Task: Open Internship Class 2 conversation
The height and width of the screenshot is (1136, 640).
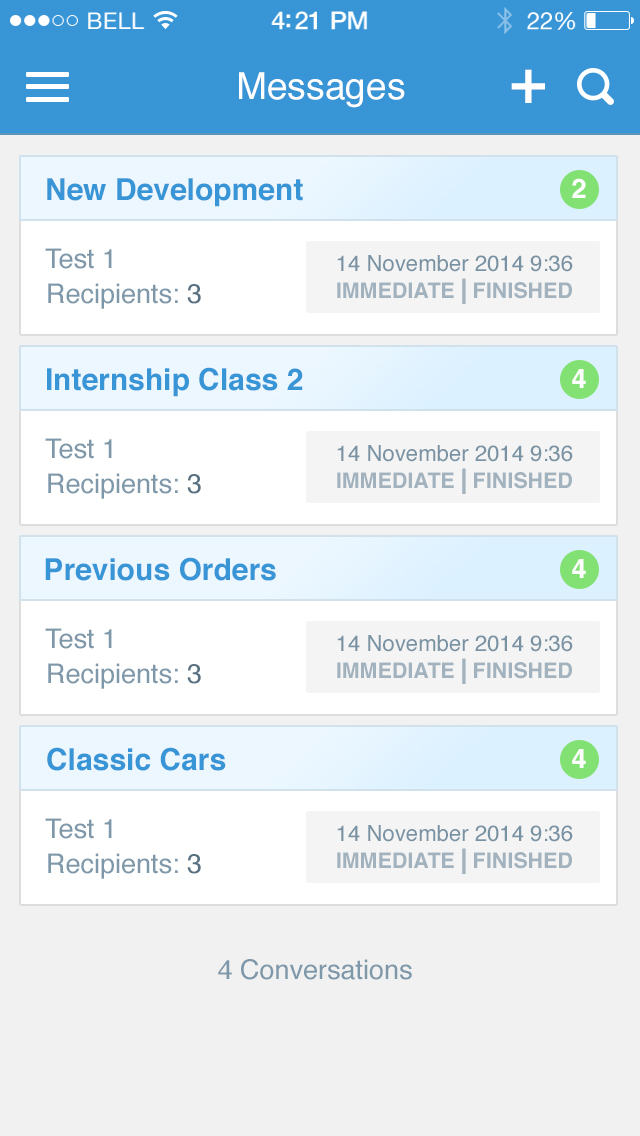Action: (174, 380)
